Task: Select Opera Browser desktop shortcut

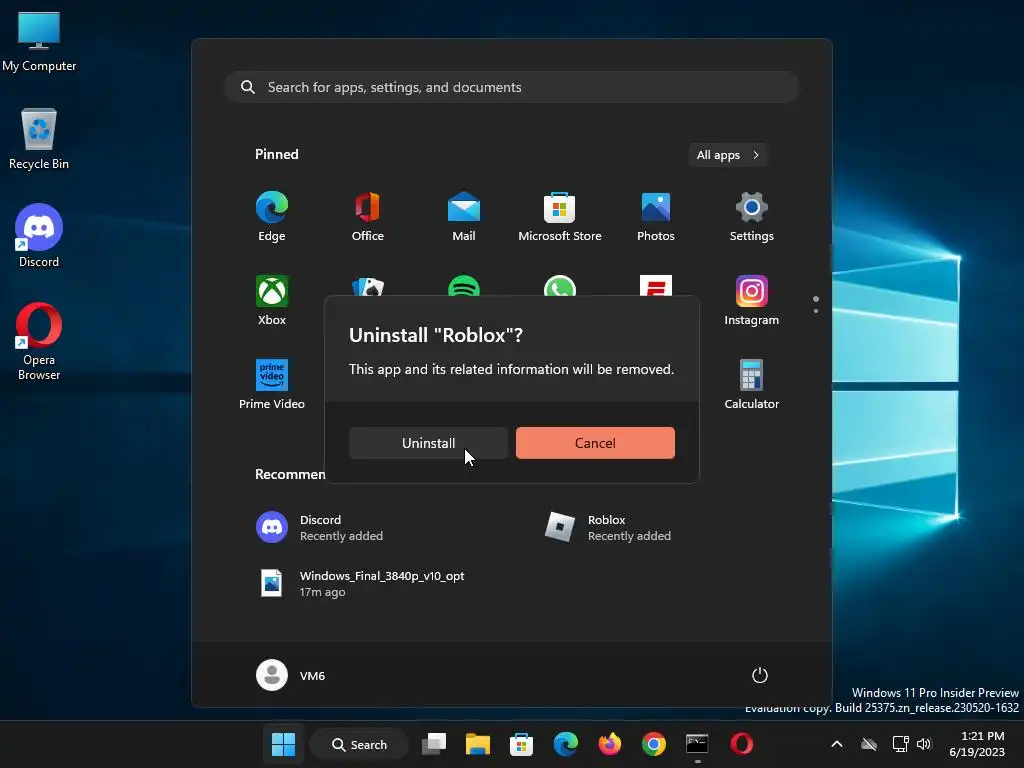Action: click(x=39, y=341)
